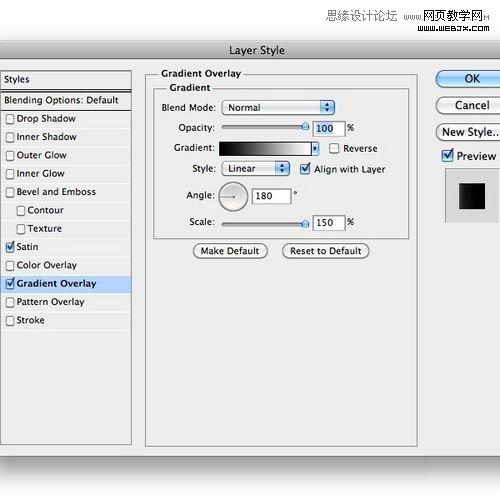Check the Contour sub-option box
500x500 pixels.
[x=21, y=211]
